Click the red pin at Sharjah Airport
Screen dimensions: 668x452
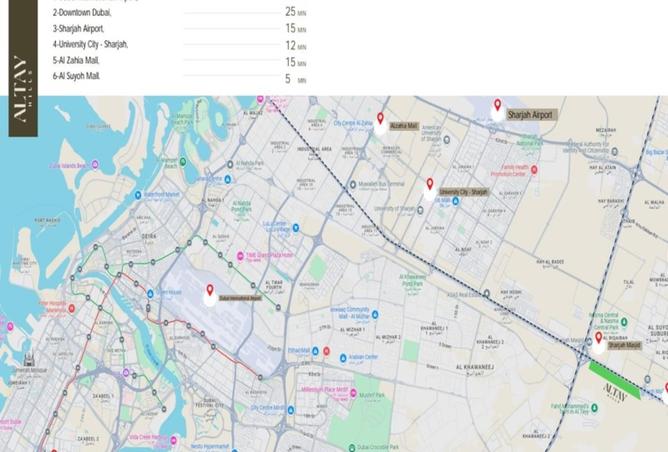[497, 104]
